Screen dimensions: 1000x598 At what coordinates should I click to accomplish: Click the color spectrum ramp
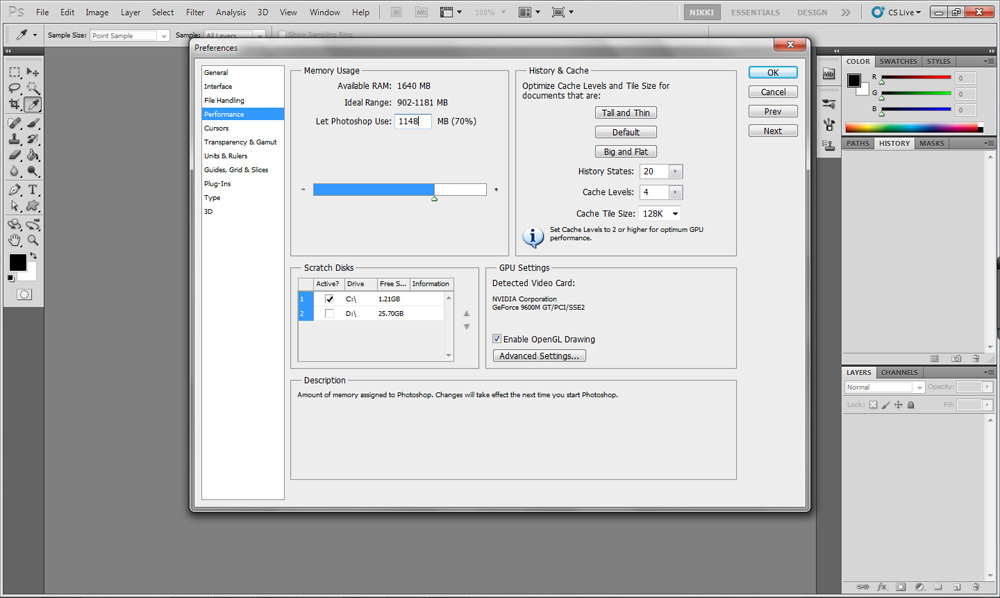(914, 128)
